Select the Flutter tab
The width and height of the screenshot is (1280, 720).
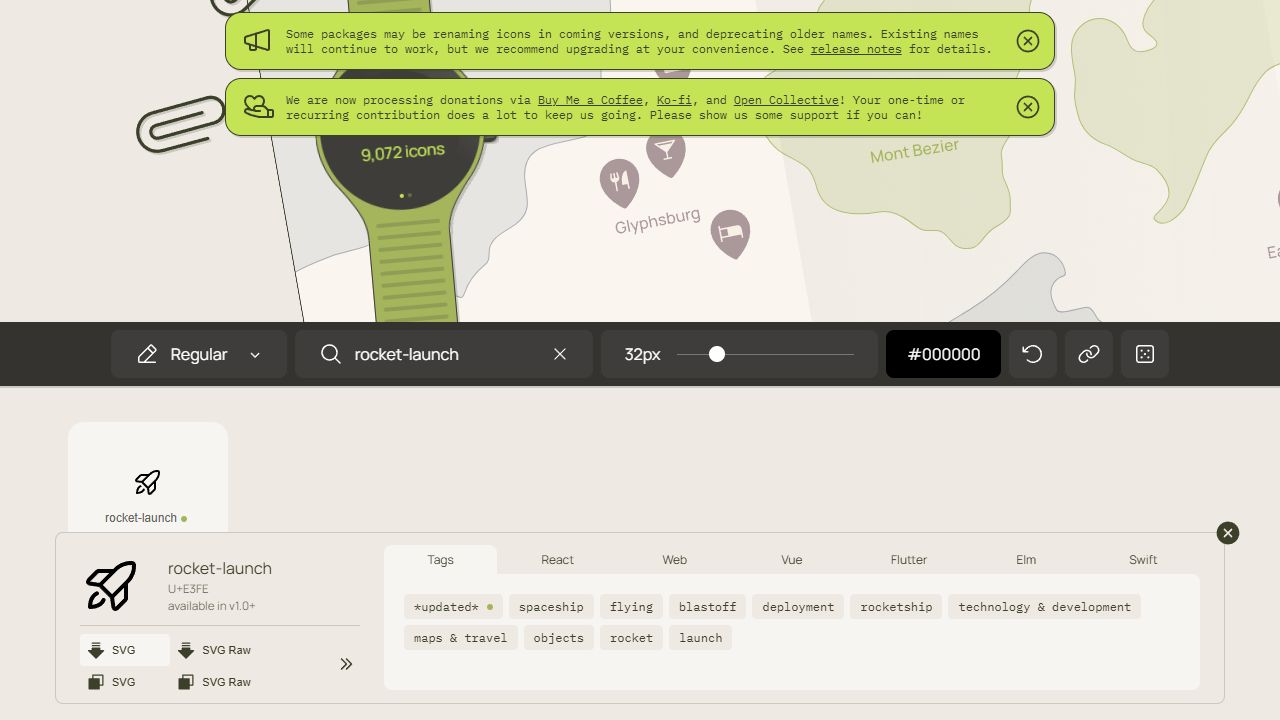(x=909, y=560)
